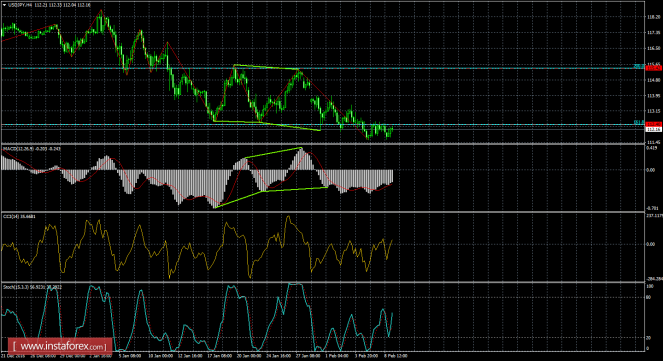Click the MACD 0.00 level axis label
Screen dimensions: 663x361
(652, 170)
